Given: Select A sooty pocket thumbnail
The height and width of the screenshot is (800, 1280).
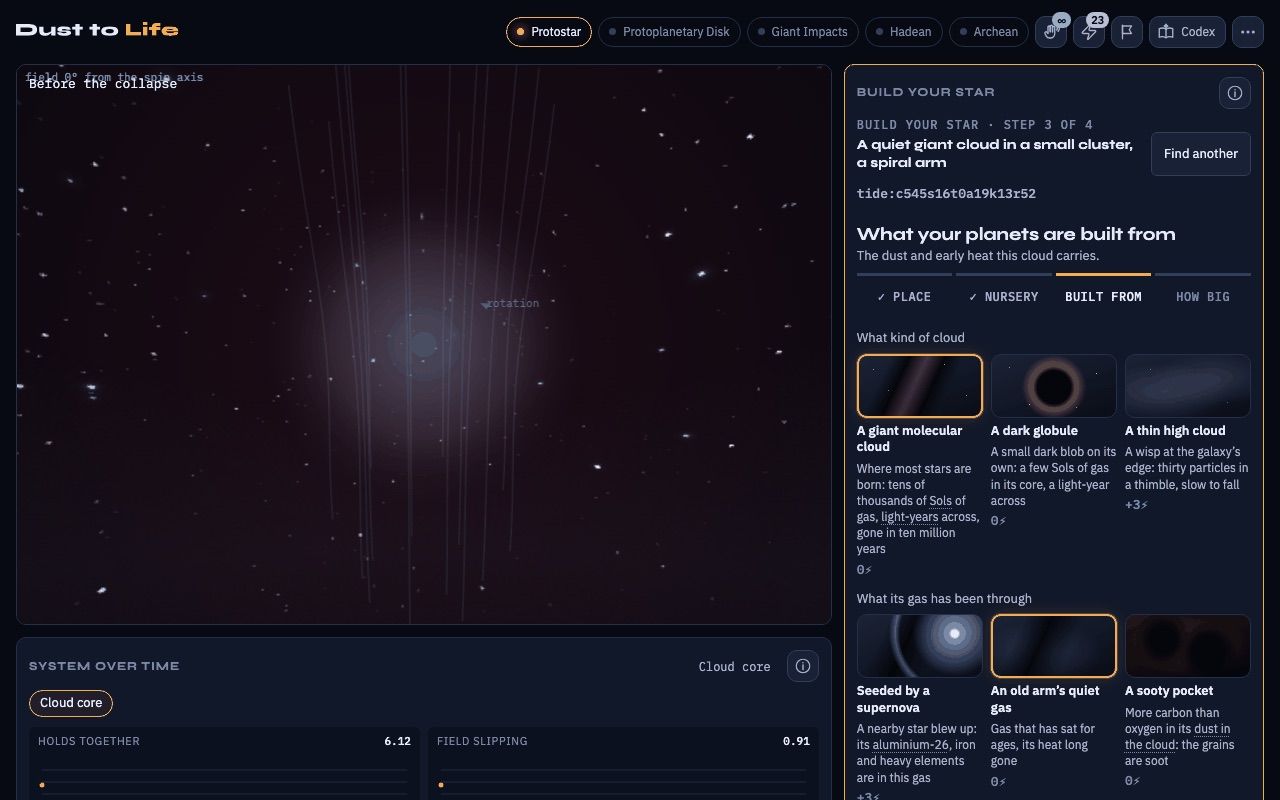Looking at the screenshot, I should [1188, 646].
